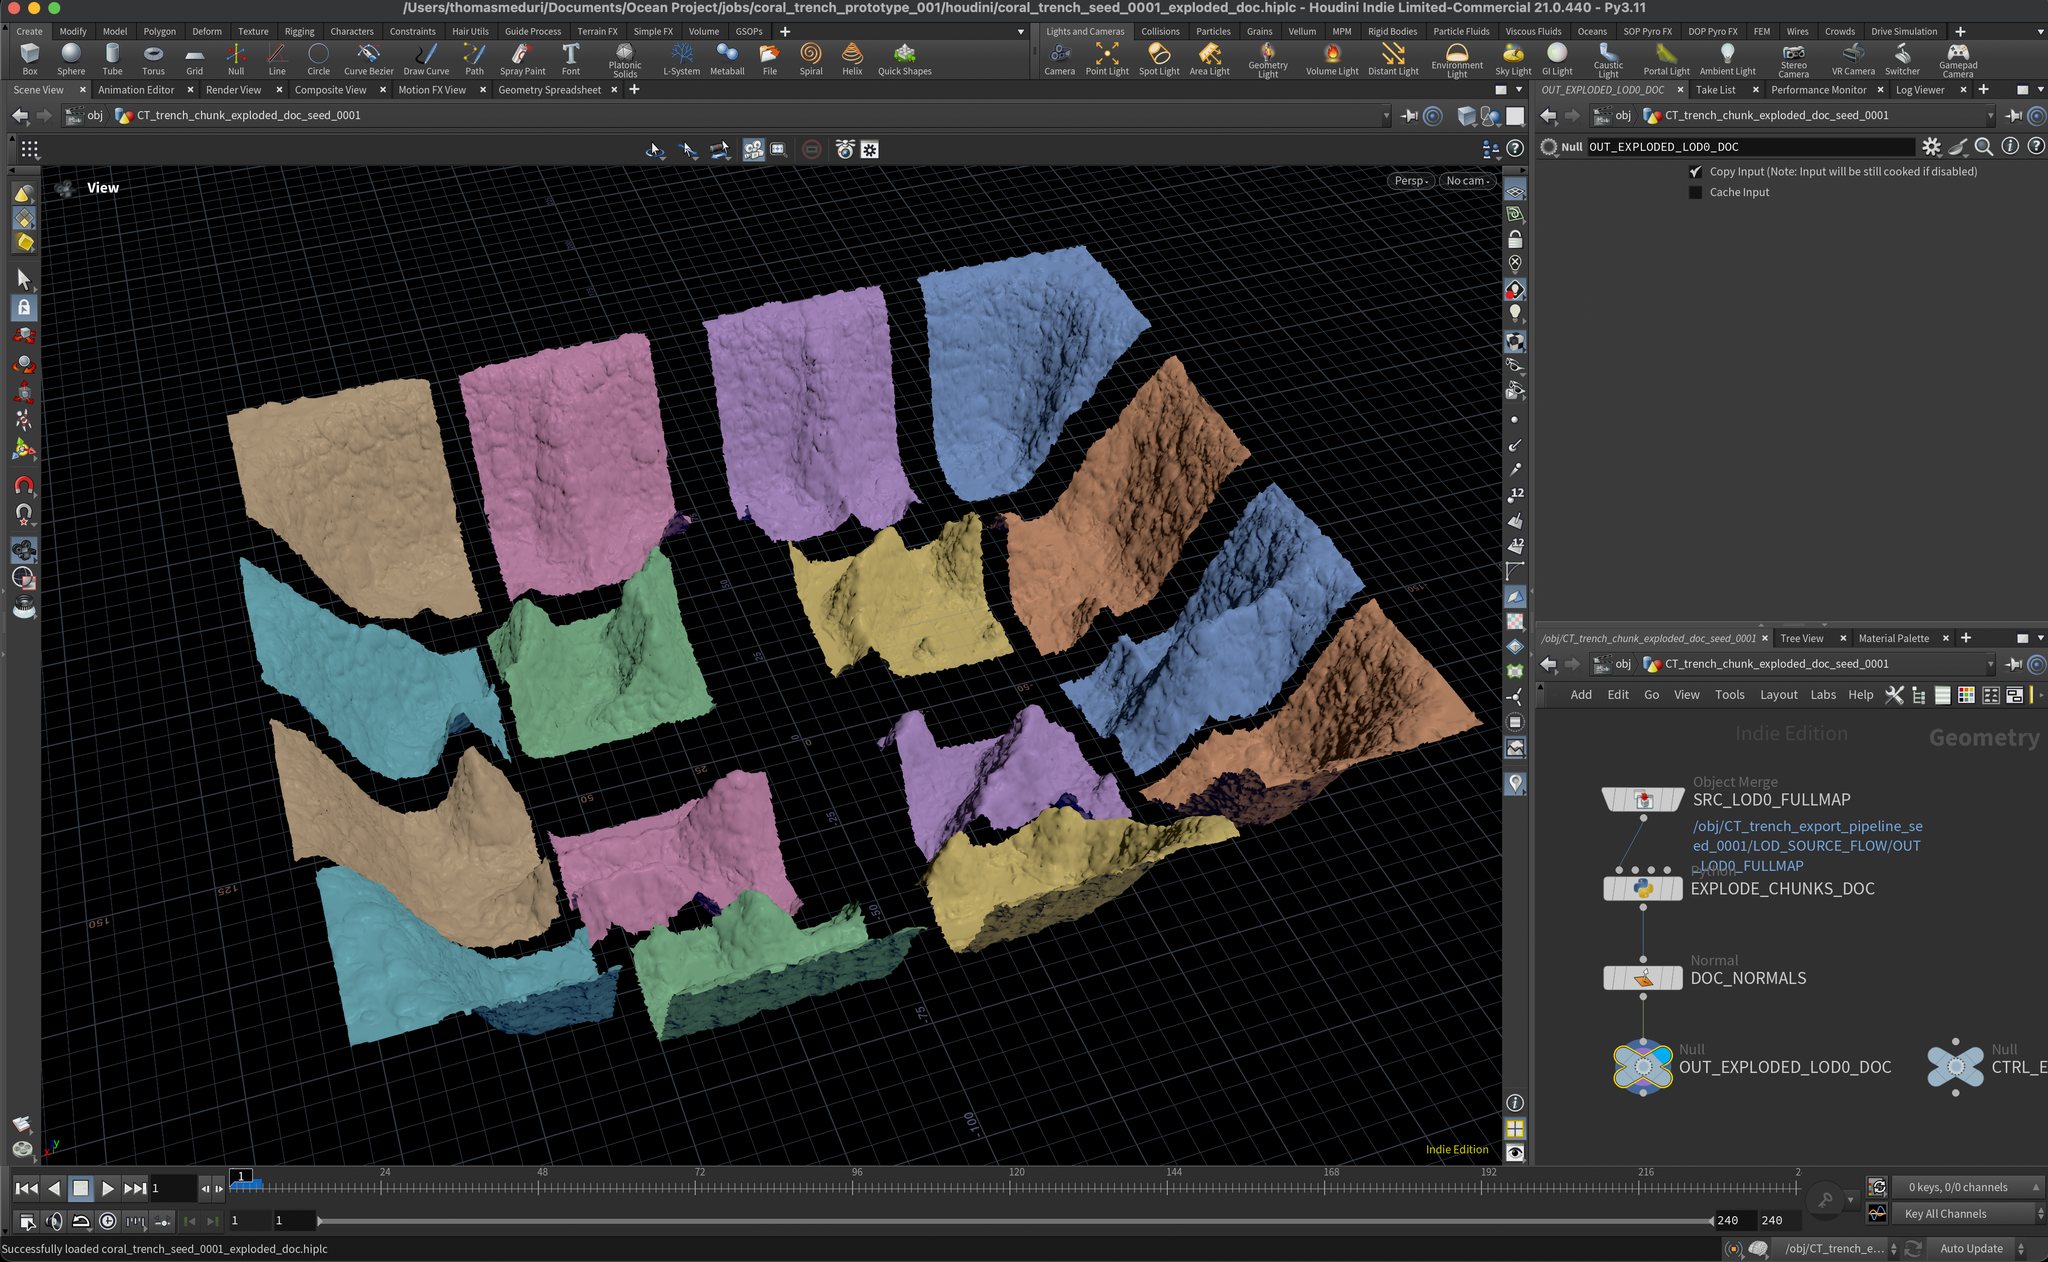Close the Scene View tab

(83, 90)
